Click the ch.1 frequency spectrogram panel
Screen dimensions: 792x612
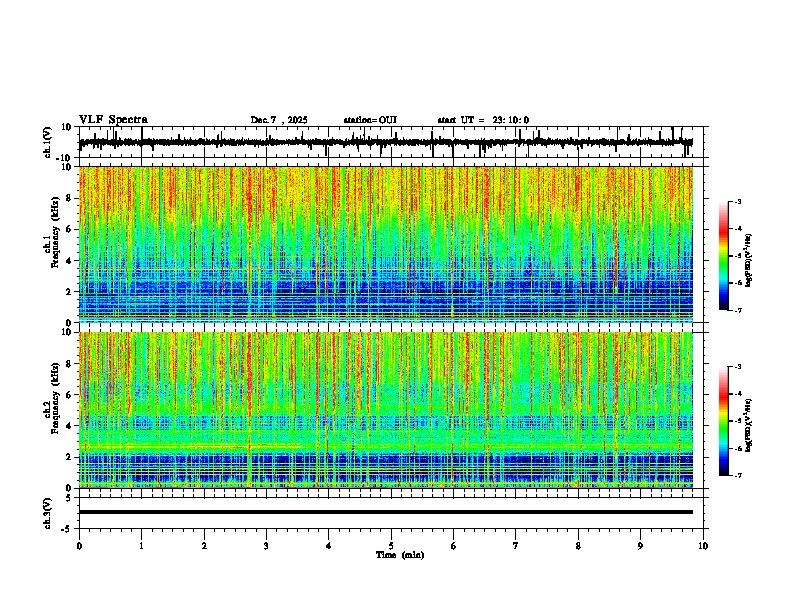tap(386, 244)
